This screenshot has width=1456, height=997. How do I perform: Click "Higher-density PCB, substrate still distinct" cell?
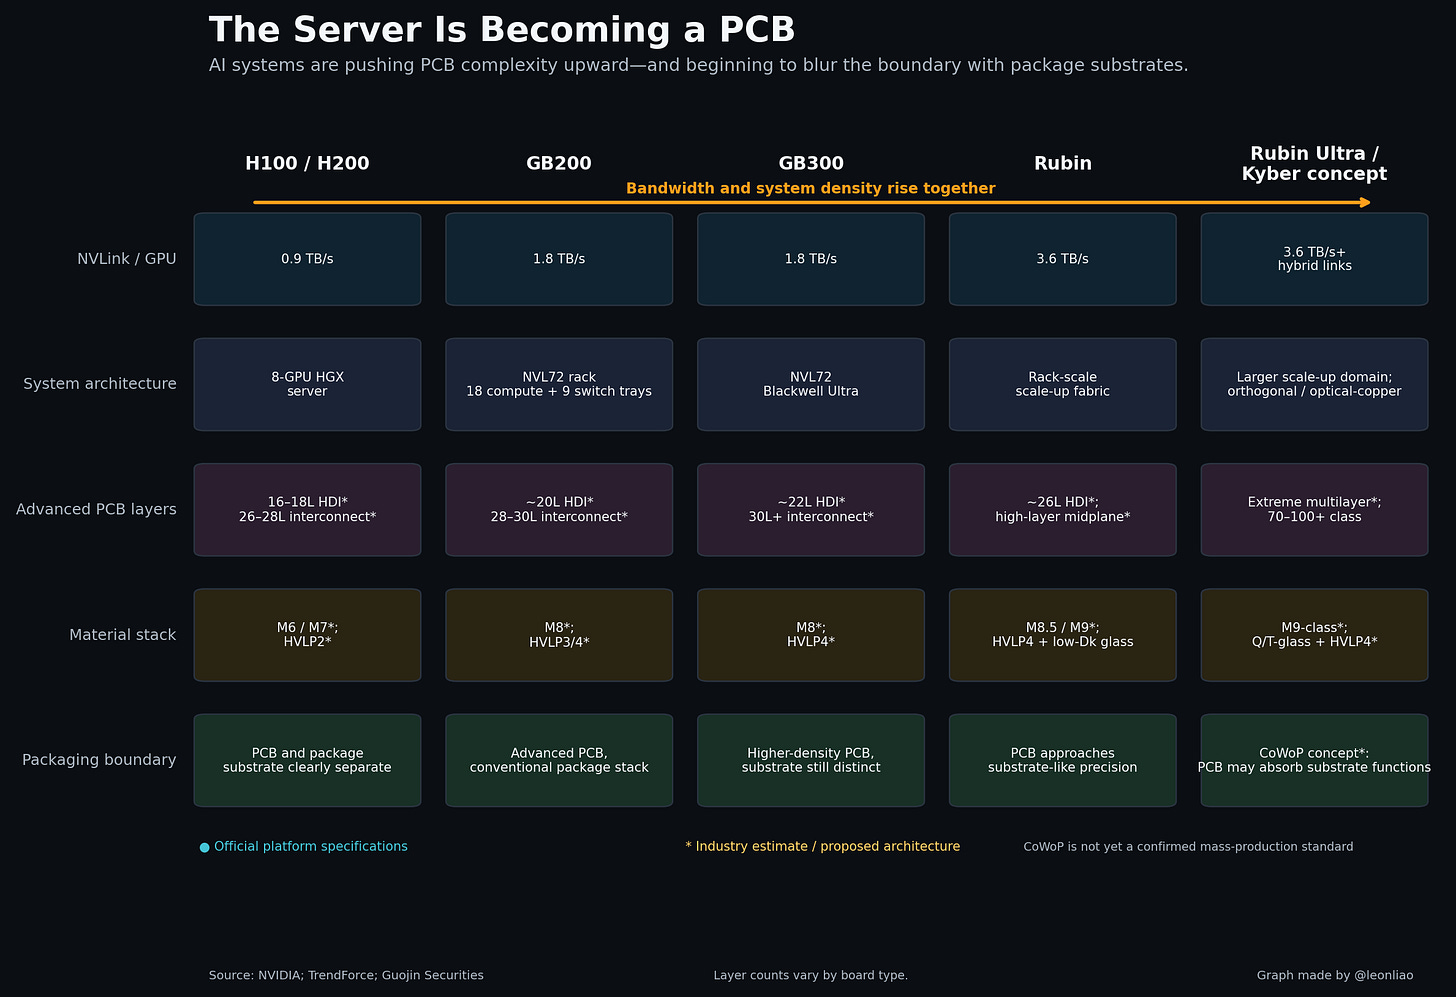(x=811, y=760)
